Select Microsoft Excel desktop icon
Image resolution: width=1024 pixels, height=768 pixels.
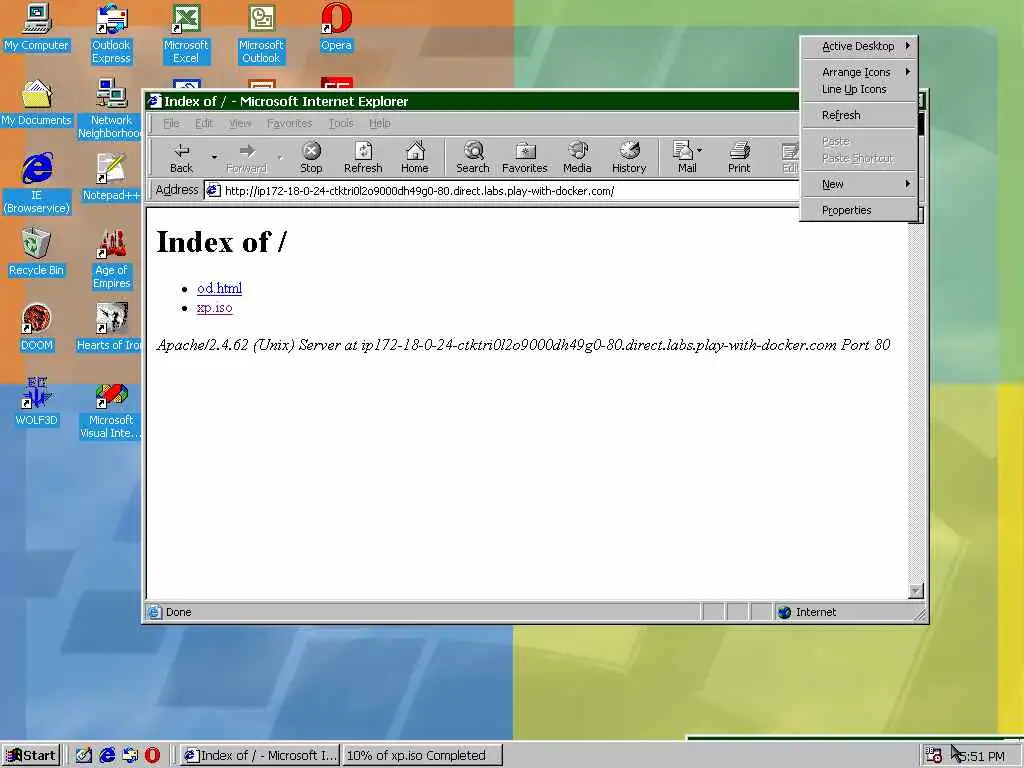coord(186,34)
